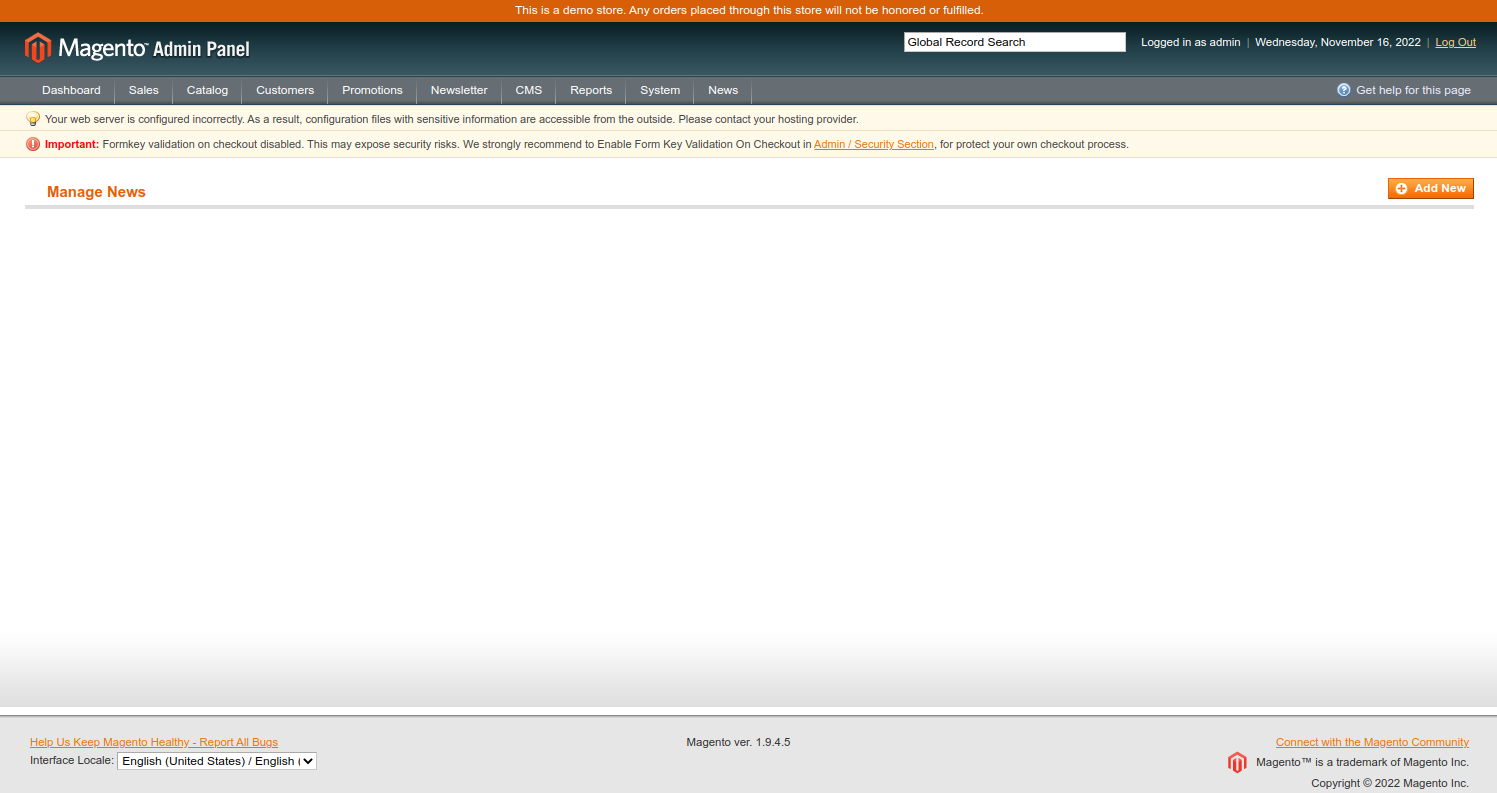Screen dimensions: 1497x793
Task: Open the Newsletter menu
Action: 459,90
